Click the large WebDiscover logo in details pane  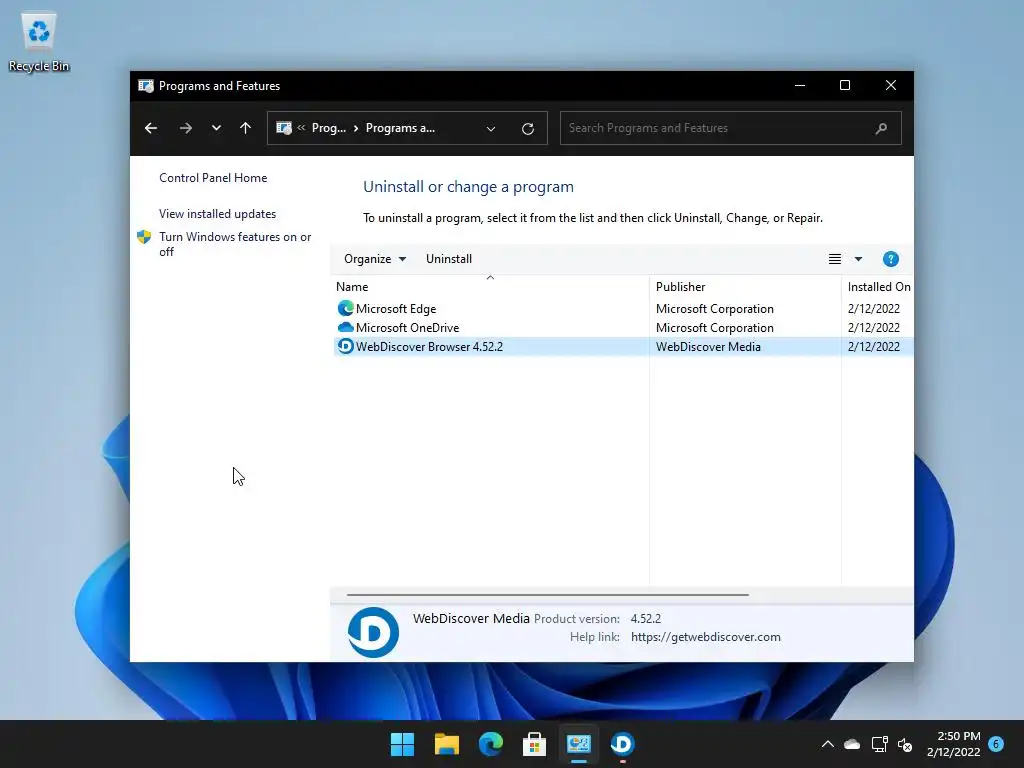point(373,632)
